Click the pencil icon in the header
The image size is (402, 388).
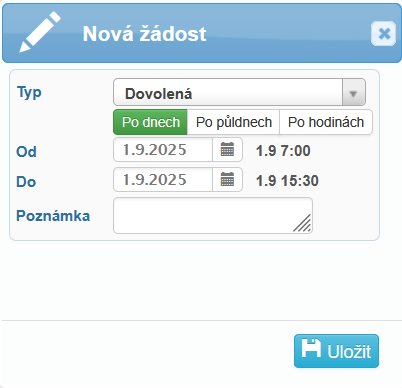[40, 32]
